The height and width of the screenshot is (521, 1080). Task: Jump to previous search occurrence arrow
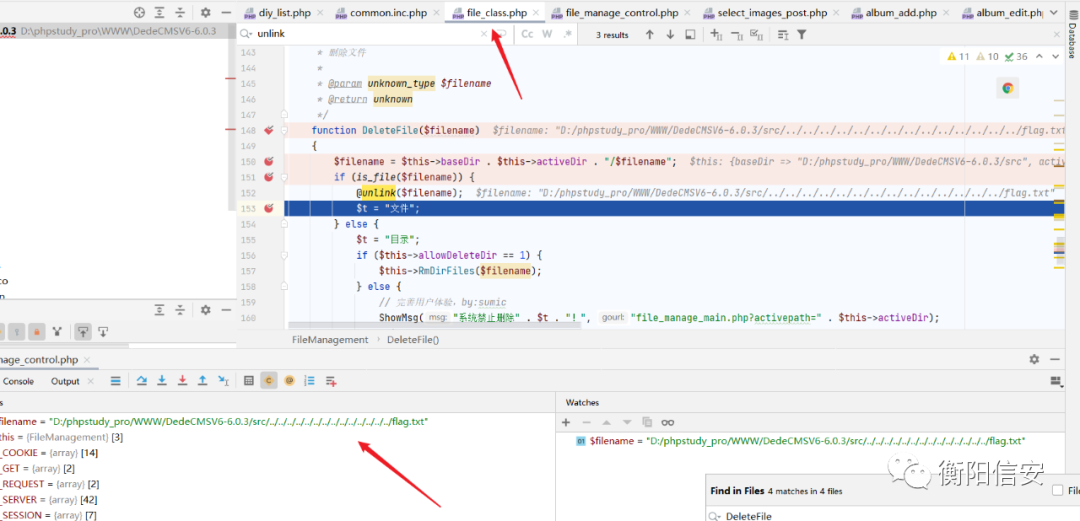pos(650,34)
